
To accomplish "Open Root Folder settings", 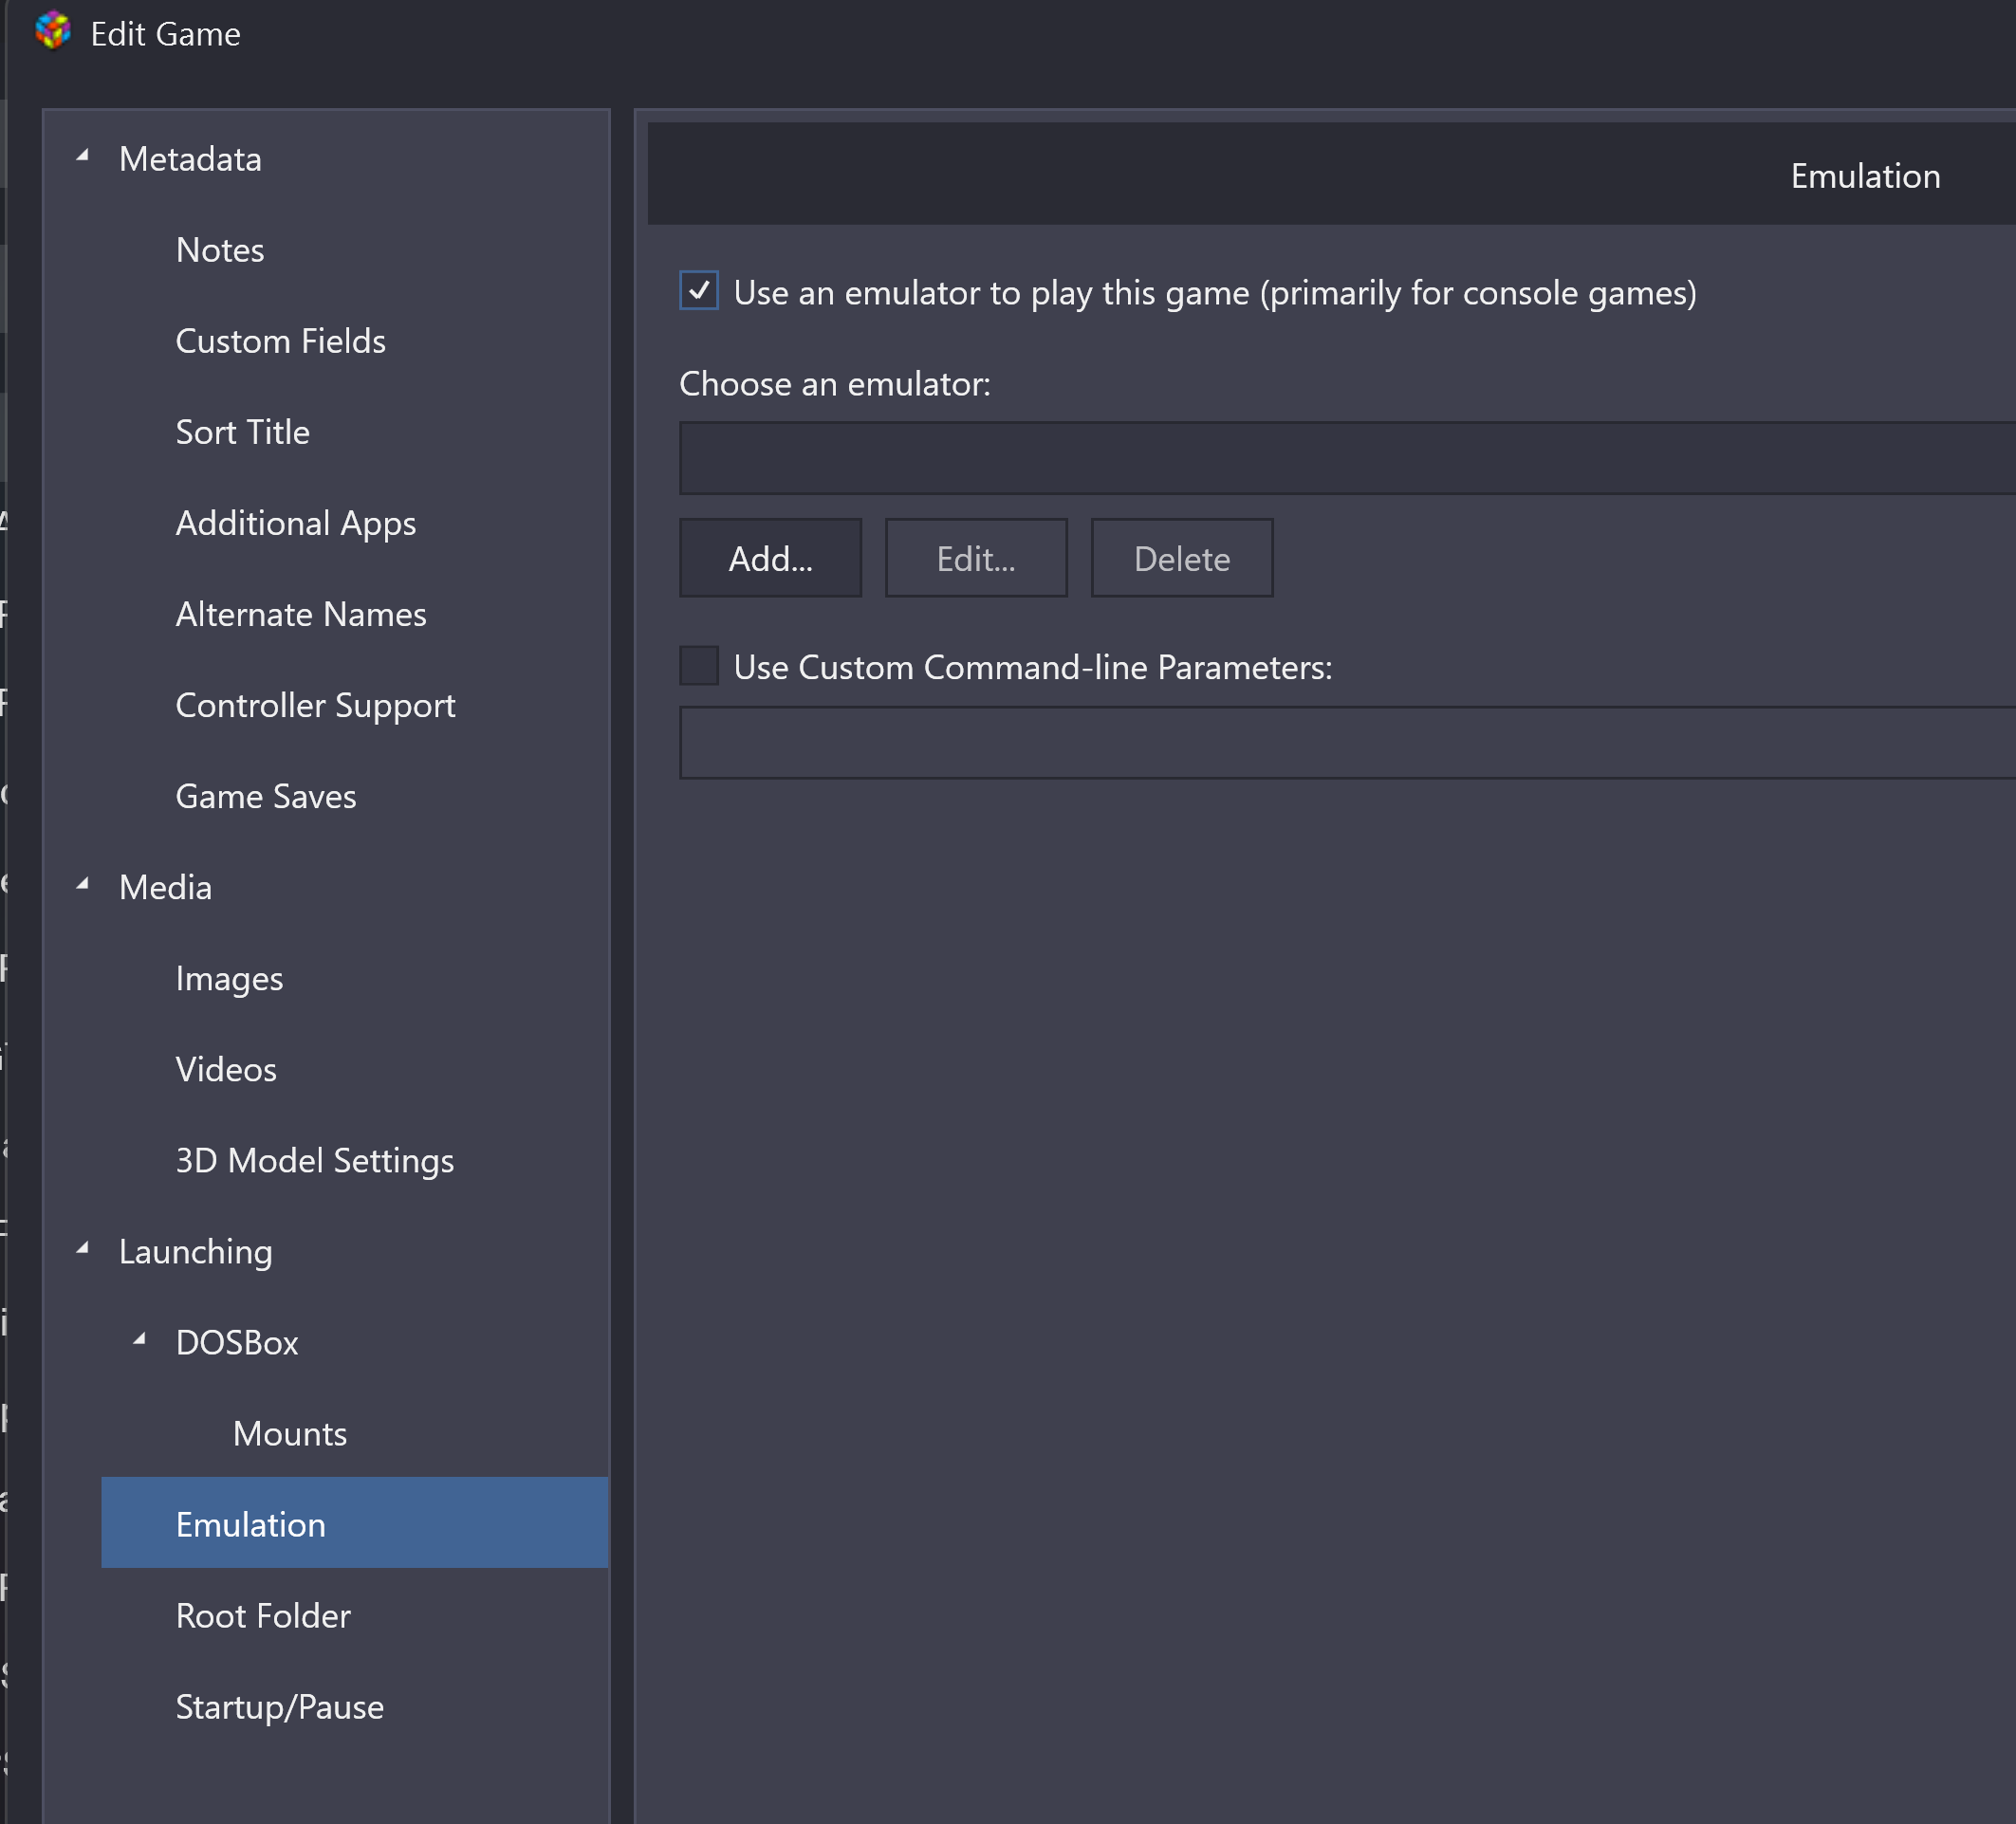I will pos(263,1615).
